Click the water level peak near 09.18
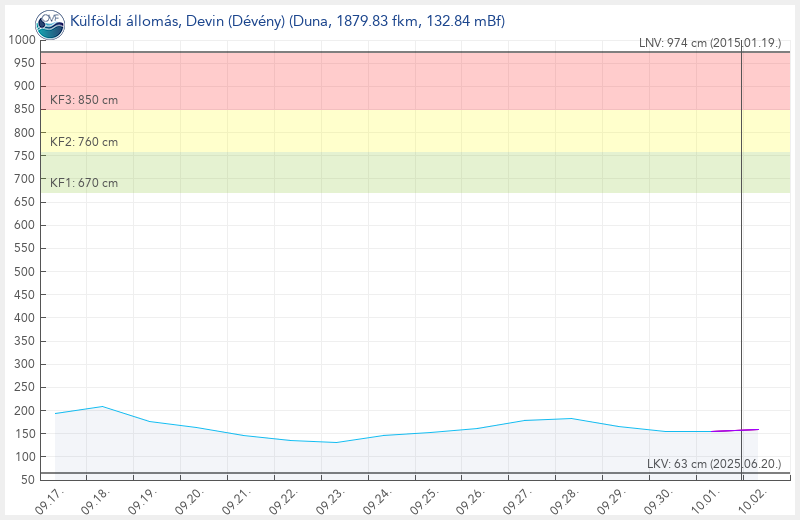Viewport: 800px width, 520px height. [102, 407]
